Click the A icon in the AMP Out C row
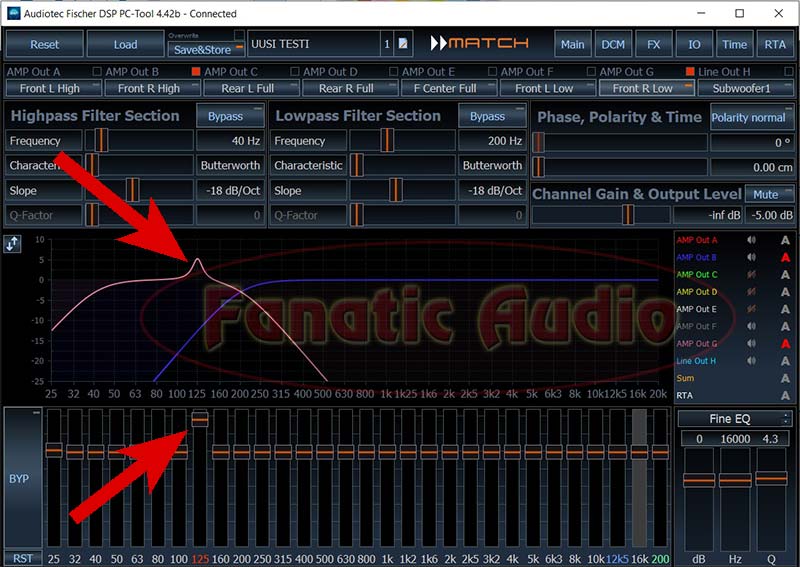Screen dimensions: 800x567 coord(785,275)
